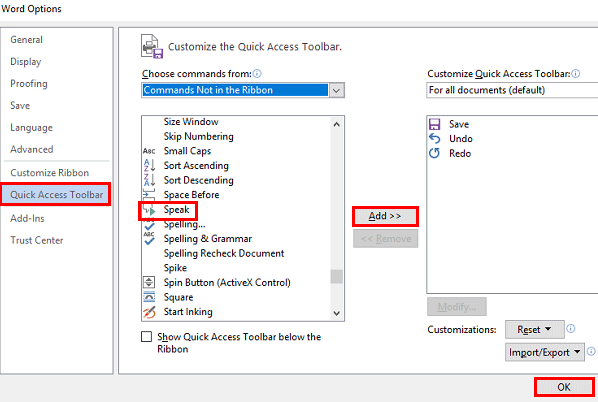Click the Square wrap icon
Screen dimensions: 598x402
149,297
